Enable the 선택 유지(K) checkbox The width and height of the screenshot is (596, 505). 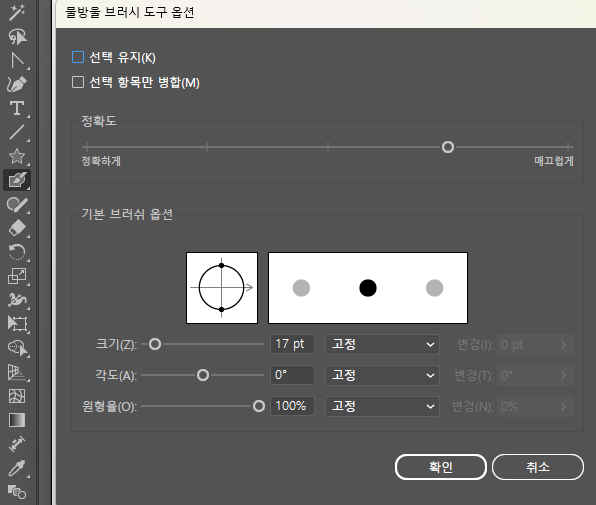pyautogui.click(x=78, y=57)
